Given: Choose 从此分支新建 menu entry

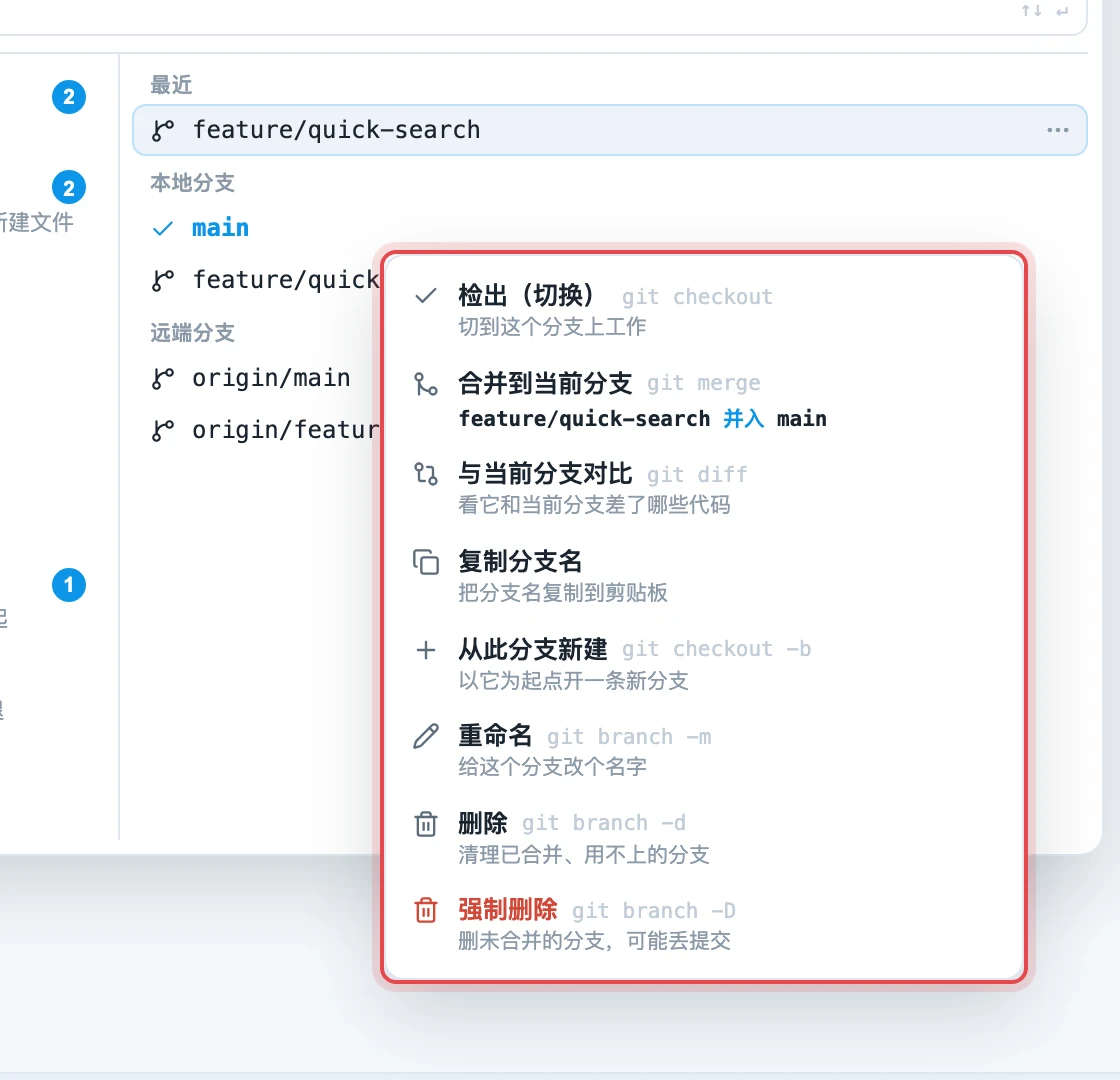Looking at the screenshot, I should coord(704,664).
